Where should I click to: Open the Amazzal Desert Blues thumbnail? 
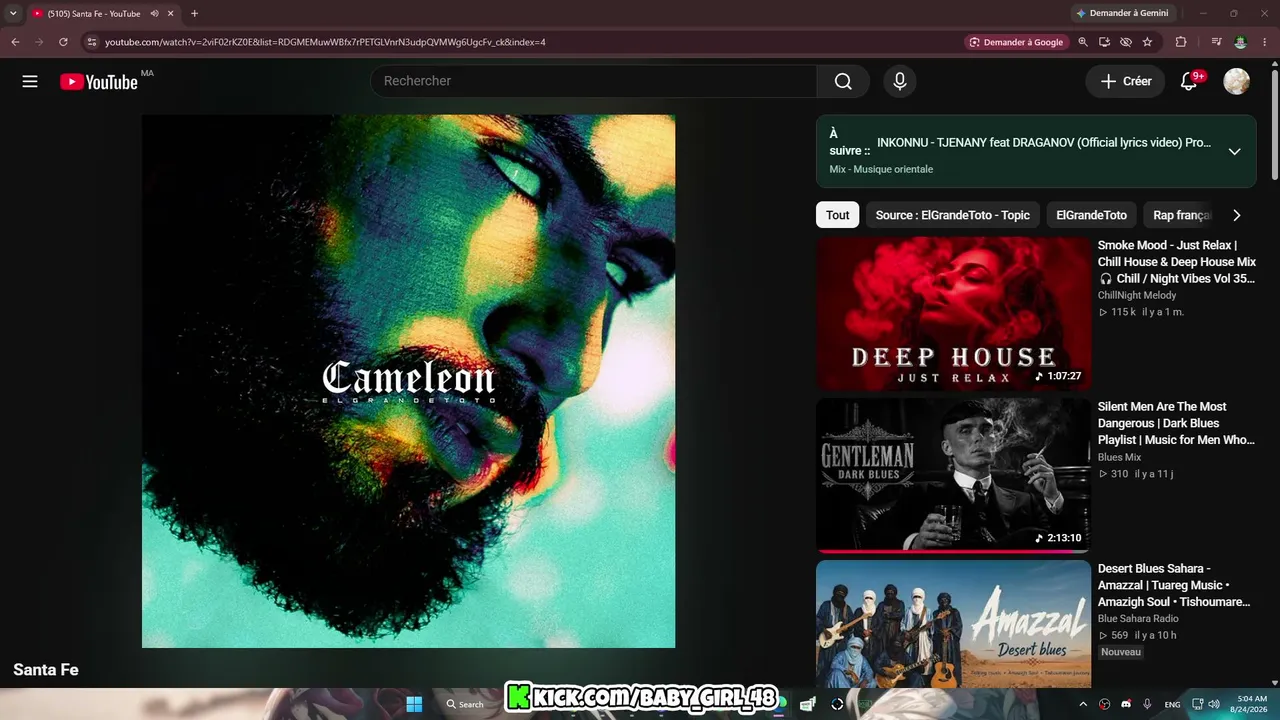[x=953, y=624]
